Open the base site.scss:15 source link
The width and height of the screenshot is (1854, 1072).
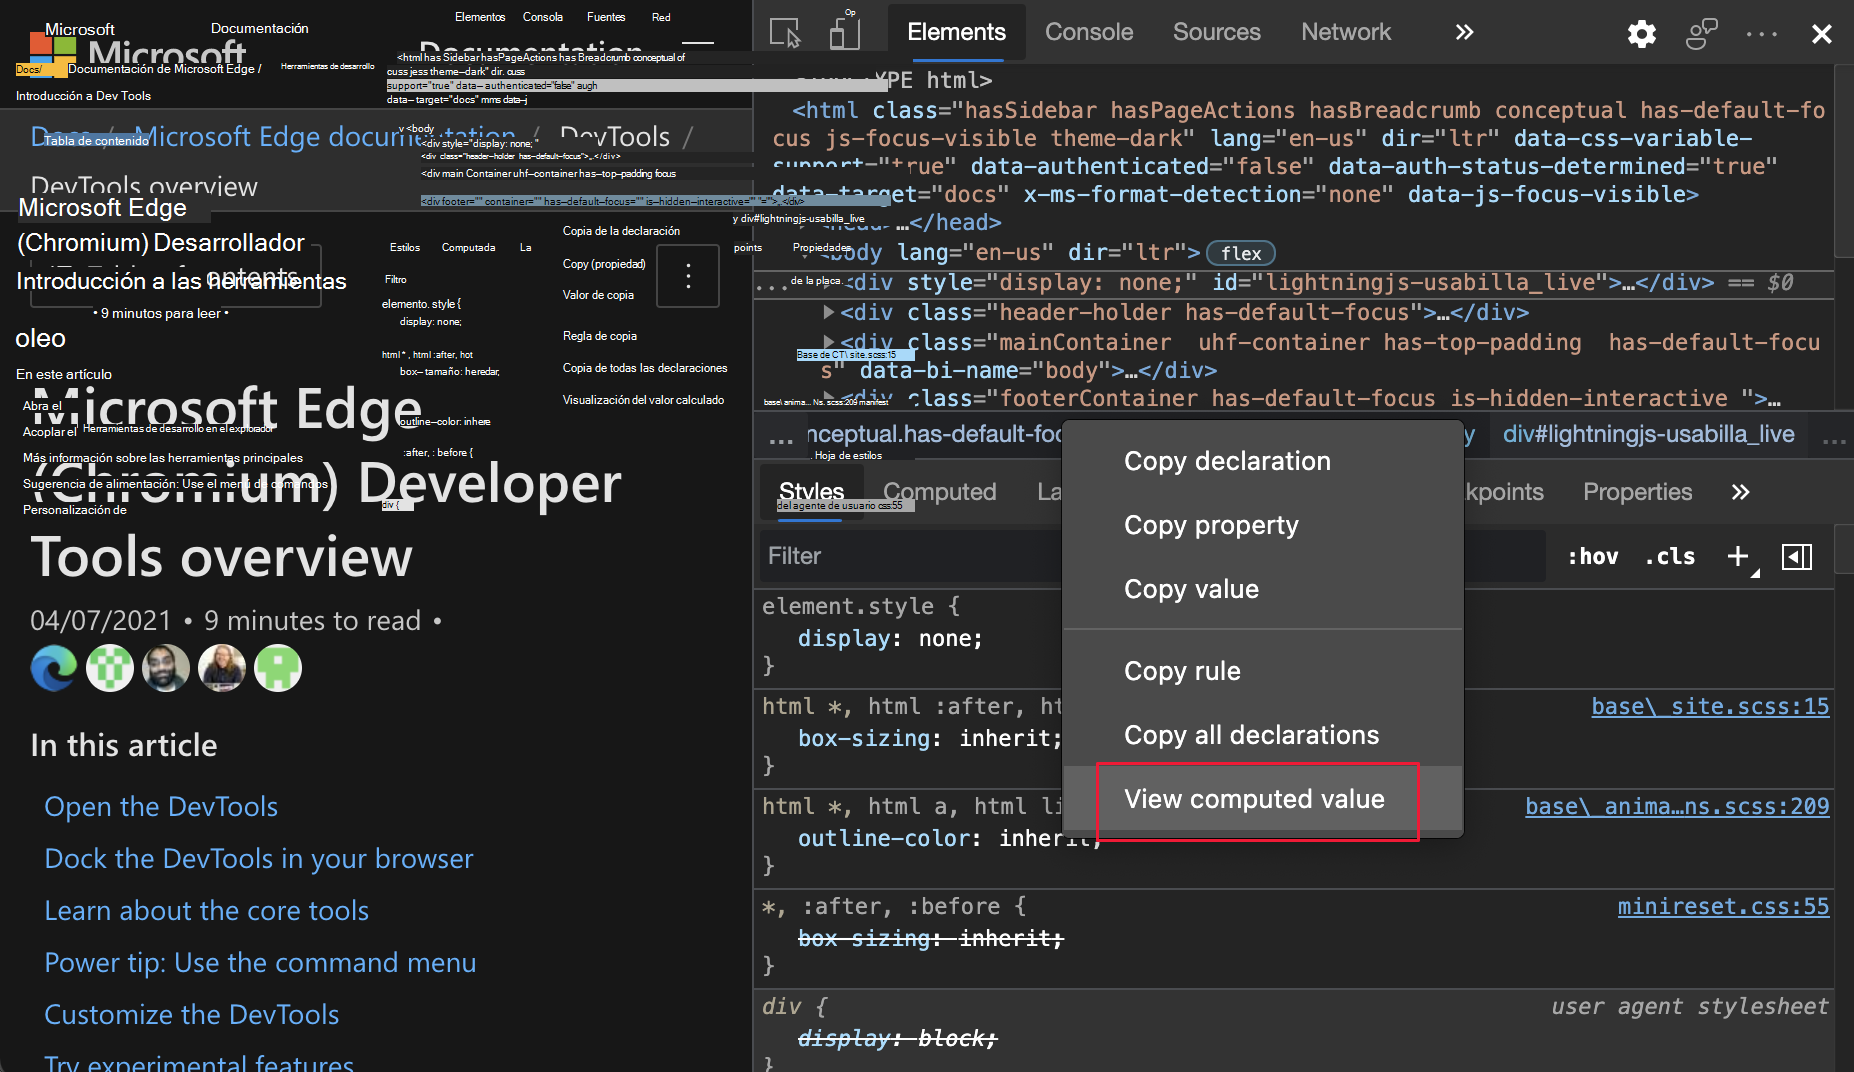pyautogui.click(x=1710, y=707)
